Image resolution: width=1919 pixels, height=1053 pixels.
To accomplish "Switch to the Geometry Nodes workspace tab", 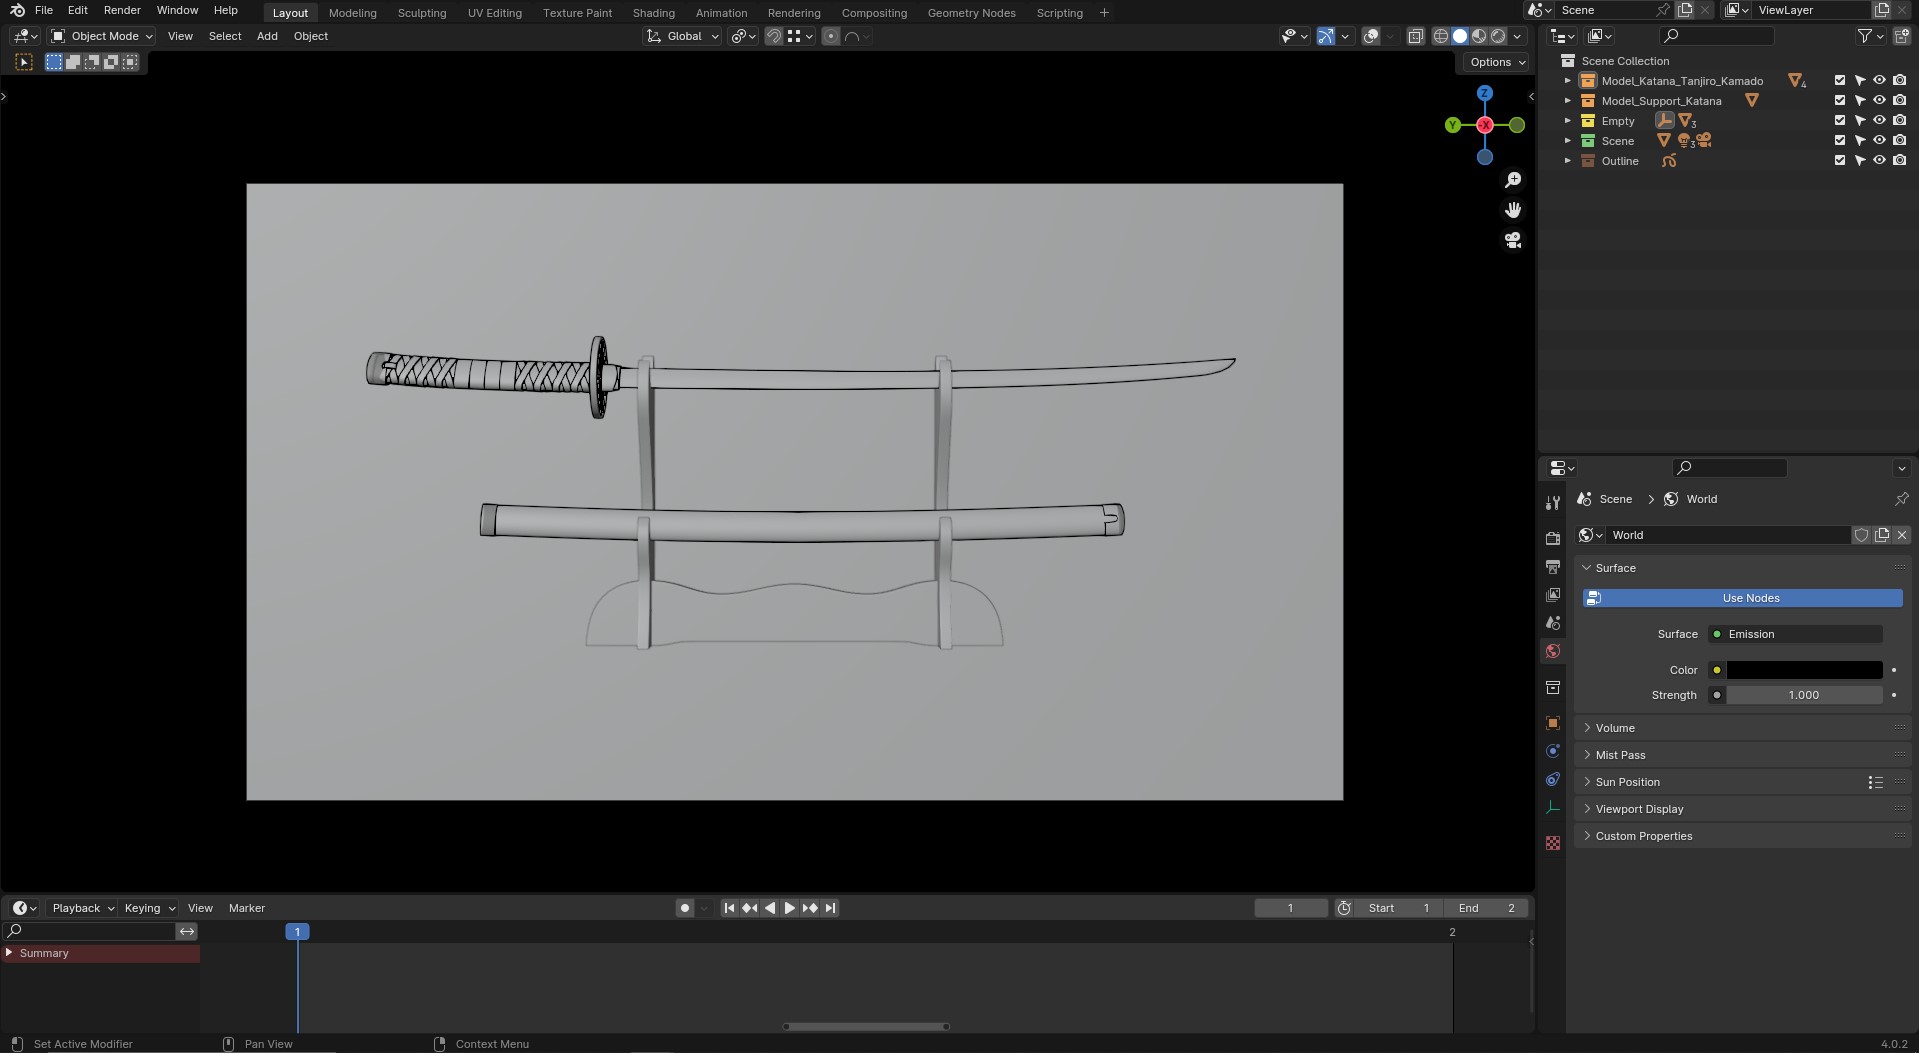I will click(971, 13).
